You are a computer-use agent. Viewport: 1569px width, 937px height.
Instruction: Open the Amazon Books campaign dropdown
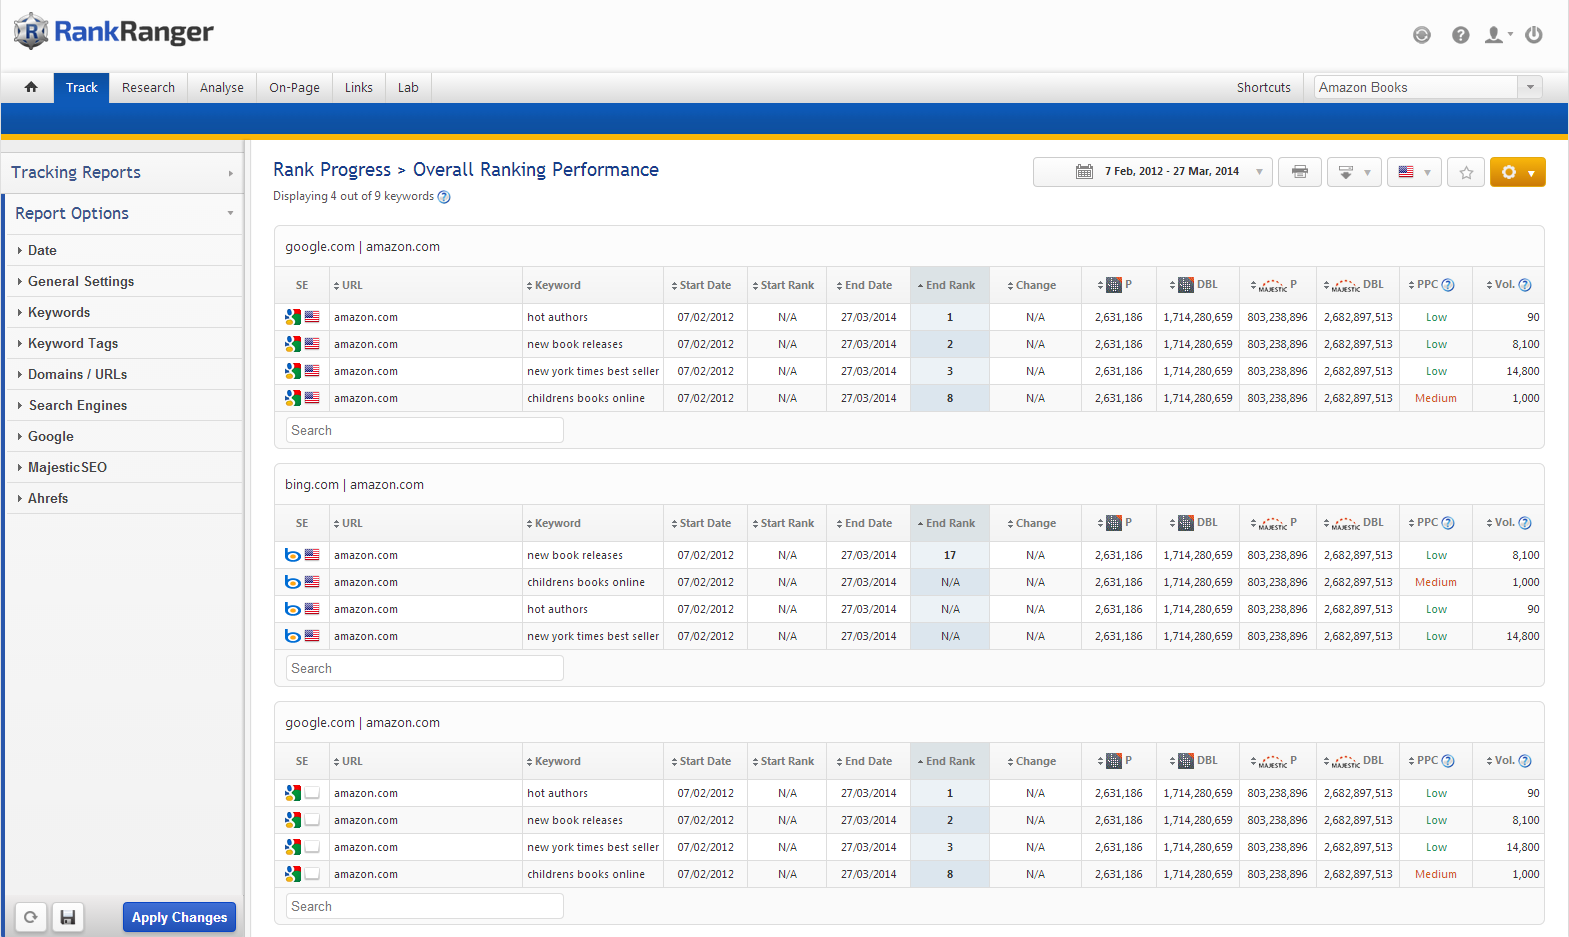(1427, 87)
